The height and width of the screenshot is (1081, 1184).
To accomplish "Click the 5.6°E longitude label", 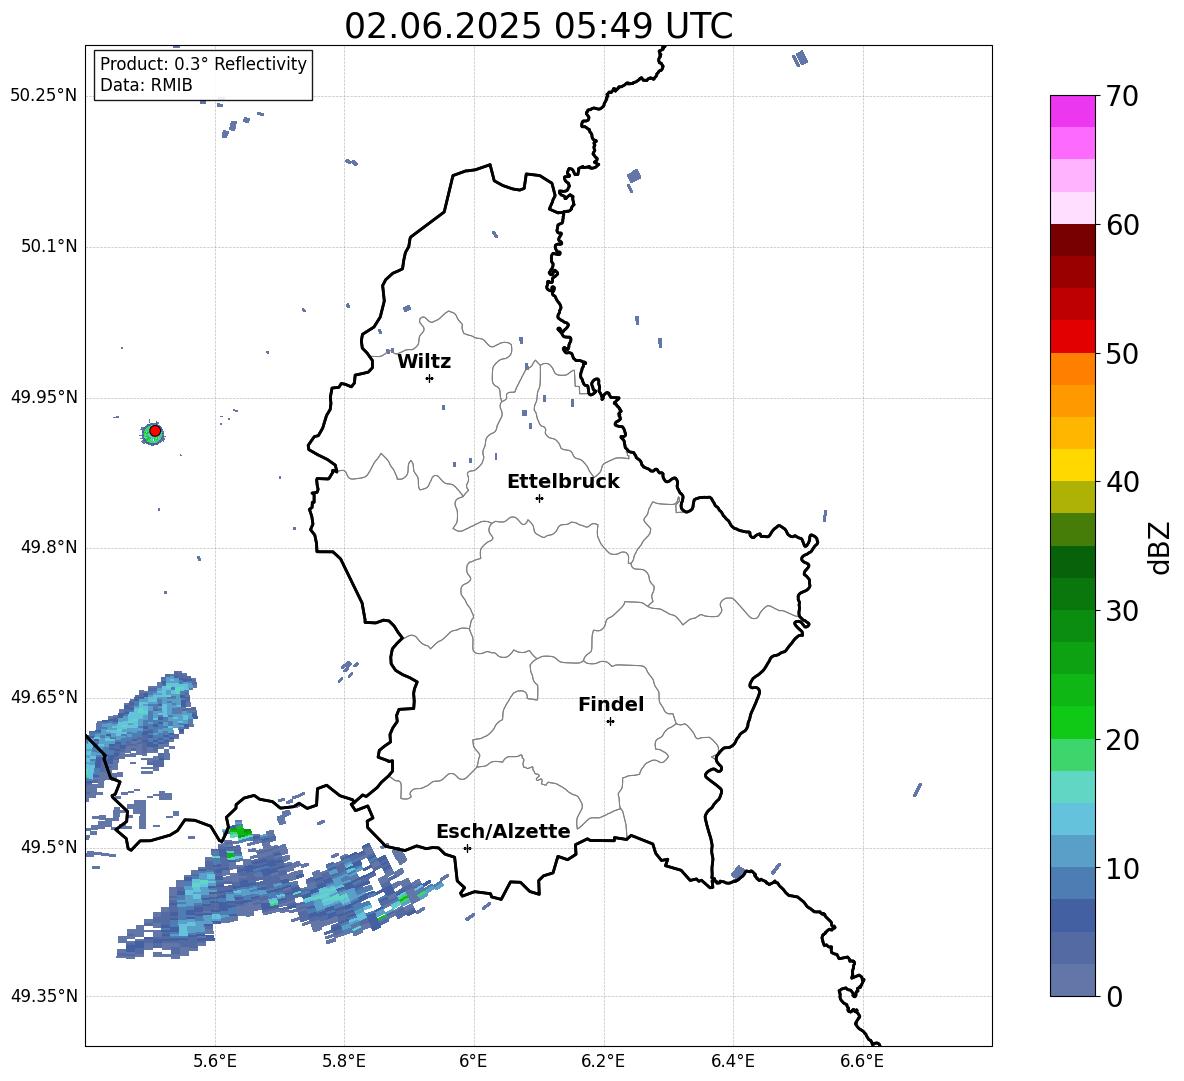I will tap(215, 1062).
